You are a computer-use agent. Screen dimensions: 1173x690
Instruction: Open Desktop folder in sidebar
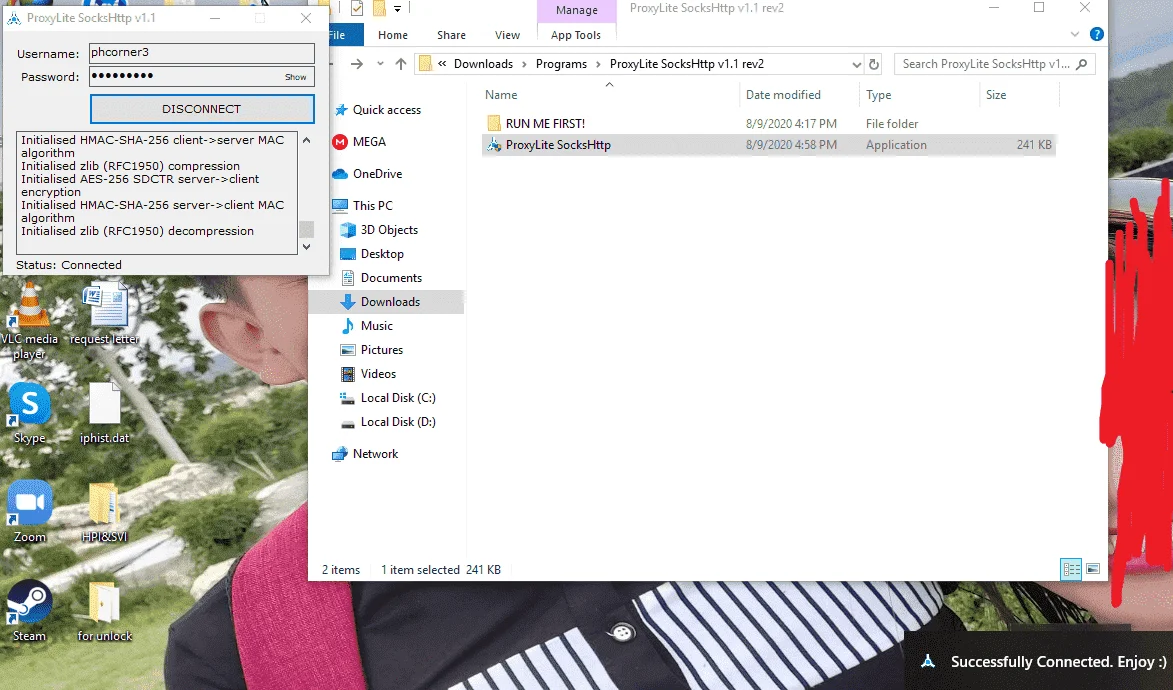[x=382, y=254]
